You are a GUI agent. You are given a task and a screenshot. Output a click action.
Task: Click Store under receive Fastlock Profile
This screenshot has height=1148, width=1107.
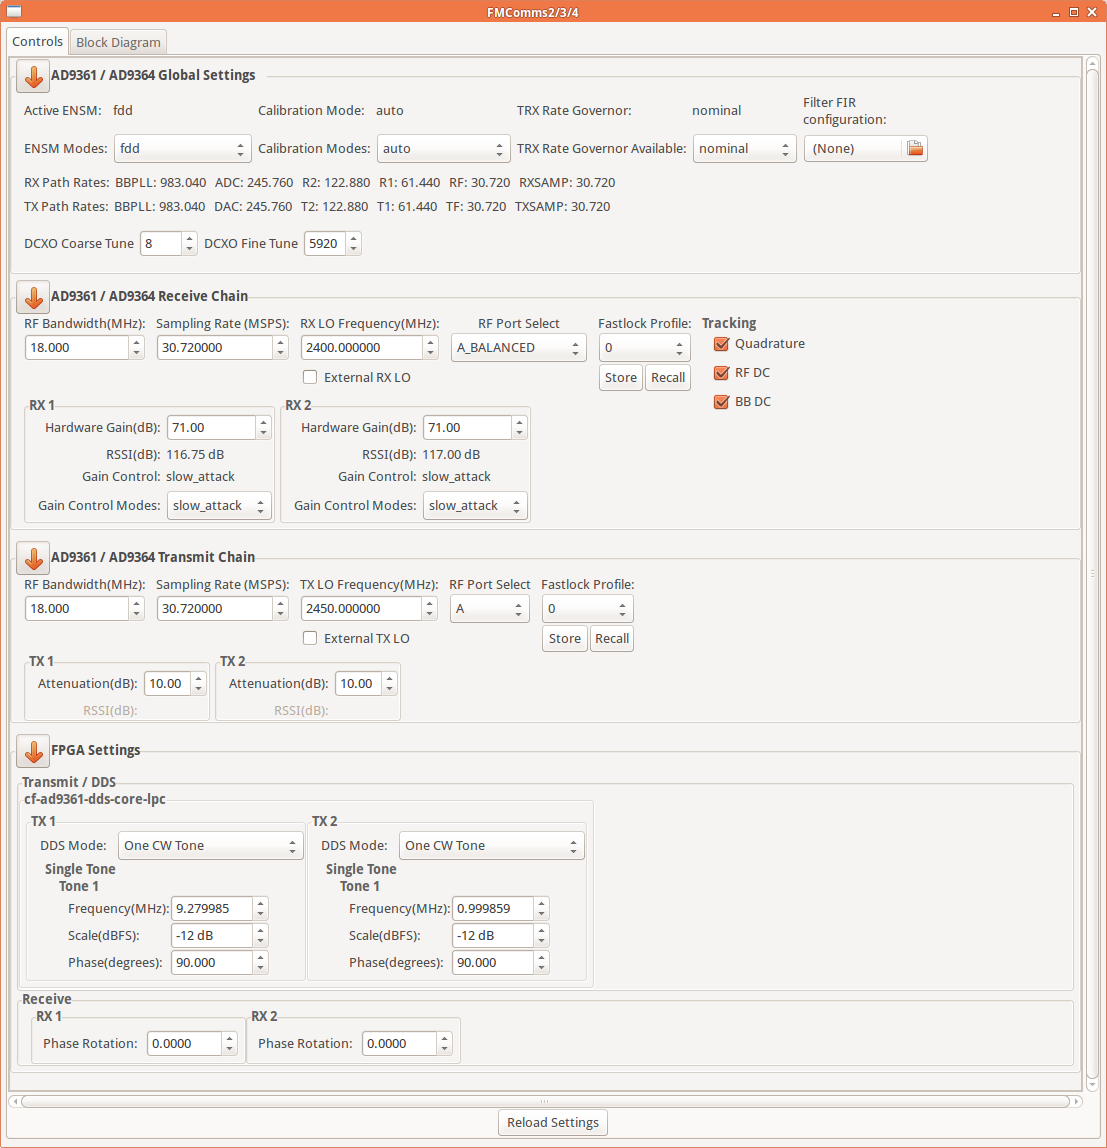[x=621, y=378]
